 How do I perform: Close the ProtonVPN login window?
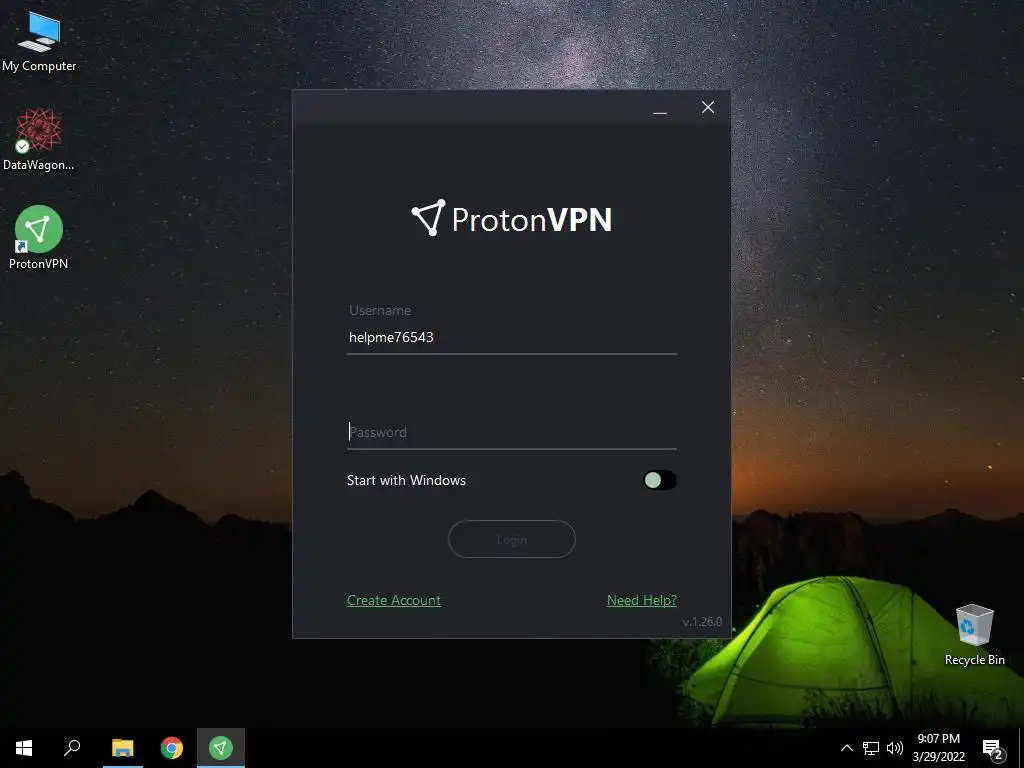coord(708,108)
